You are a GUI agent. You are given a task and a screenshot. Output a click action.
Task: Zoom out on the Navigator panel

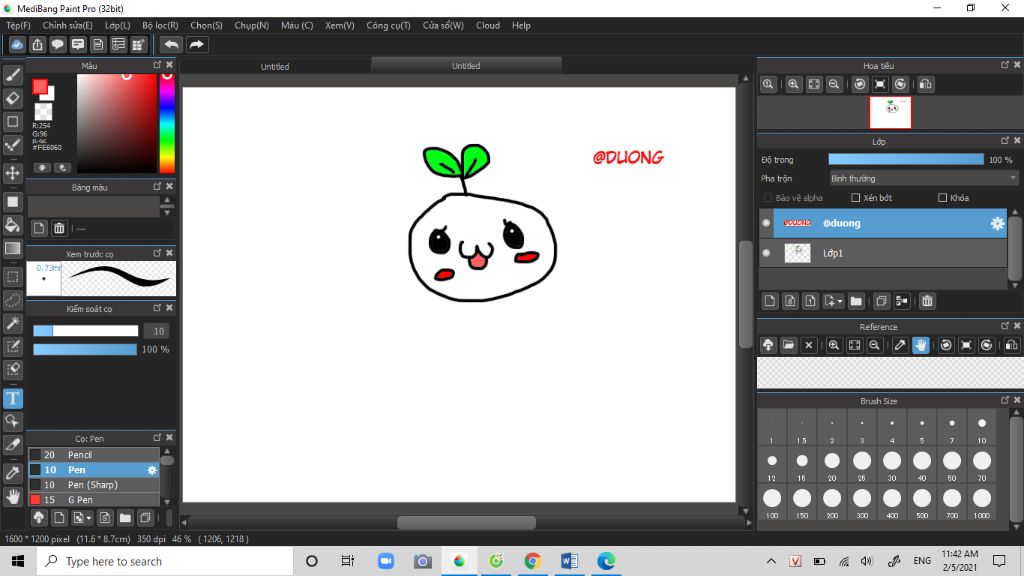(834, 84)
